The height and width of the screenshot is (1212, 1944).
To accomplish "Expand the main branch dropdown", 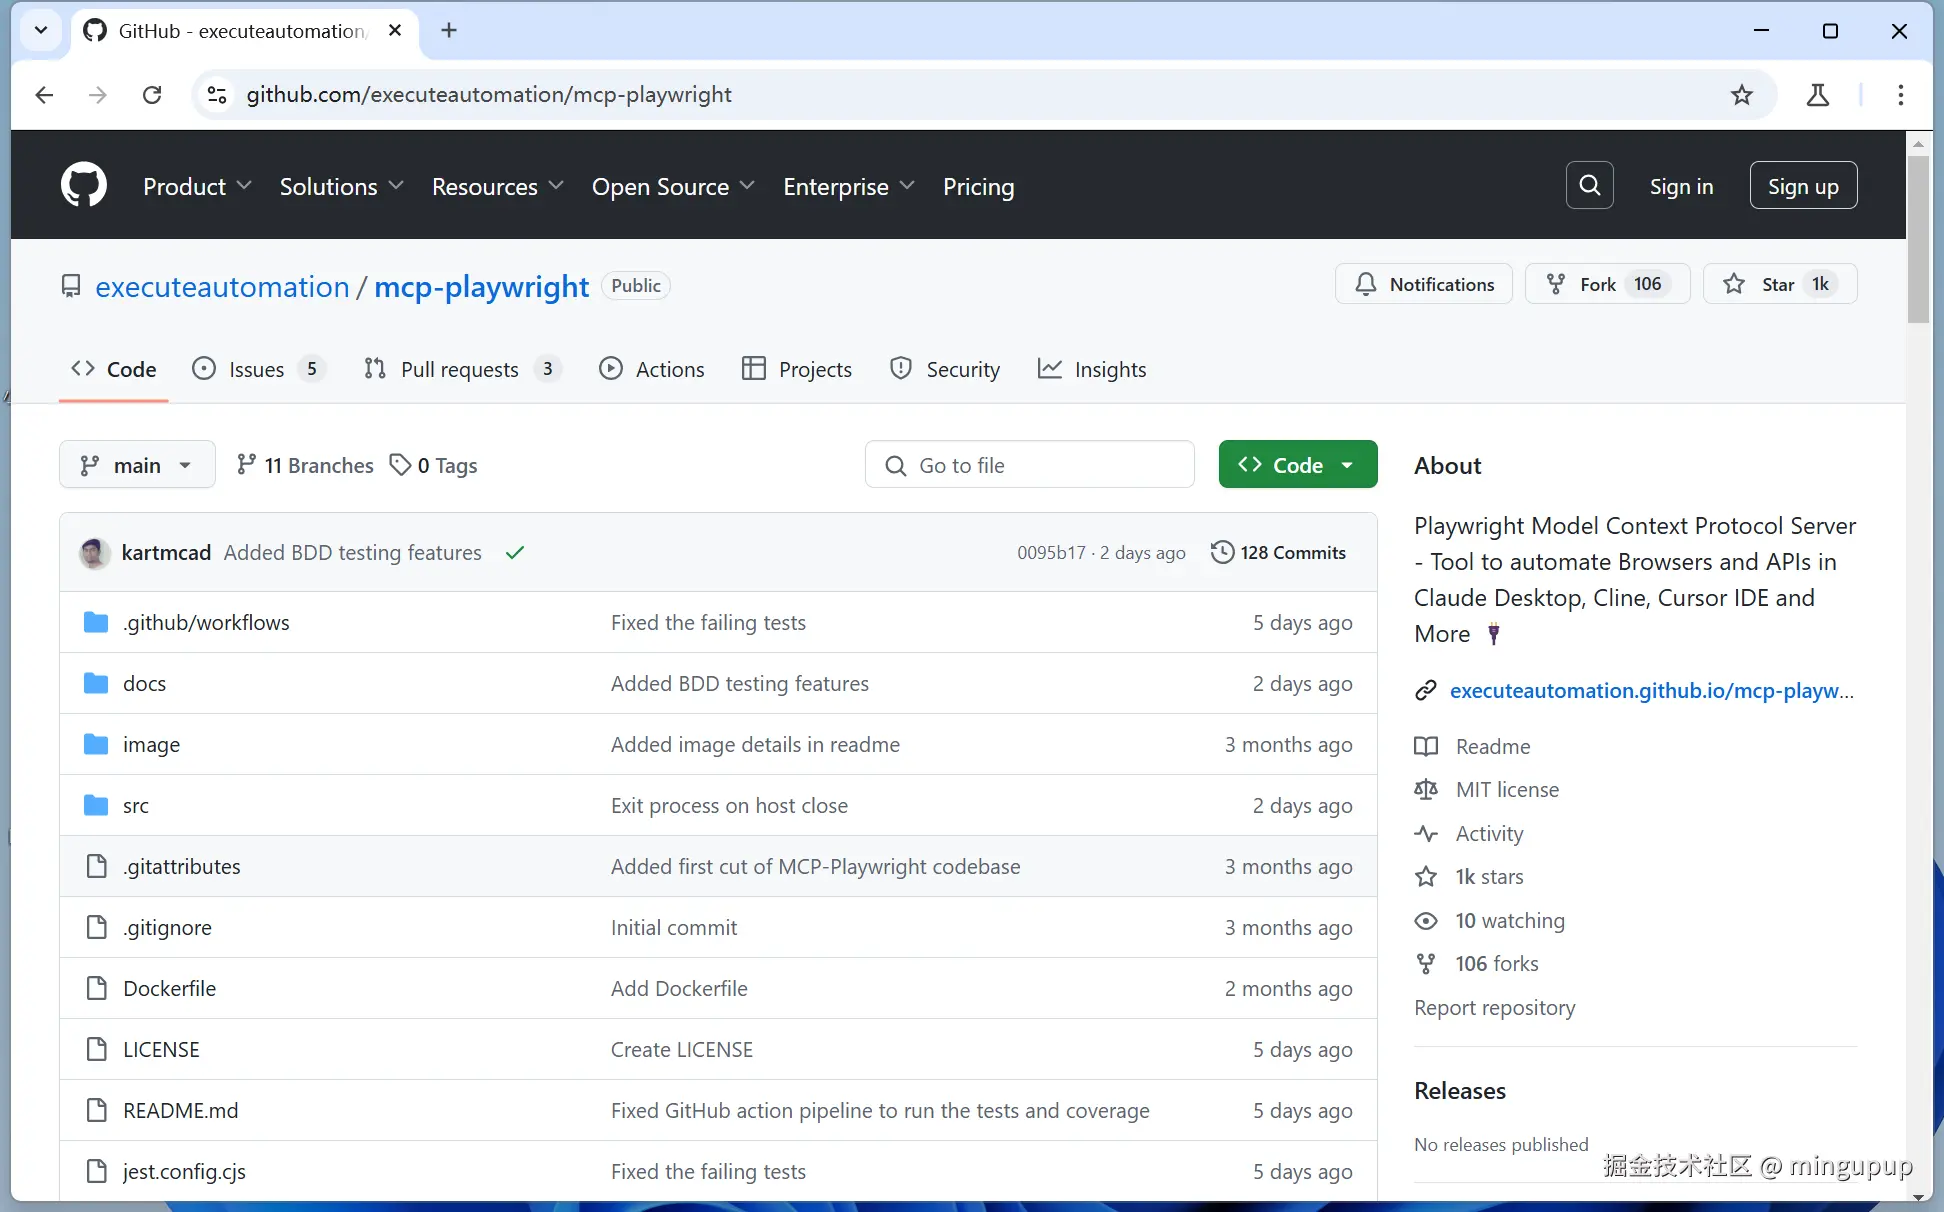I will pyautogui.click(x=137, y=465).
